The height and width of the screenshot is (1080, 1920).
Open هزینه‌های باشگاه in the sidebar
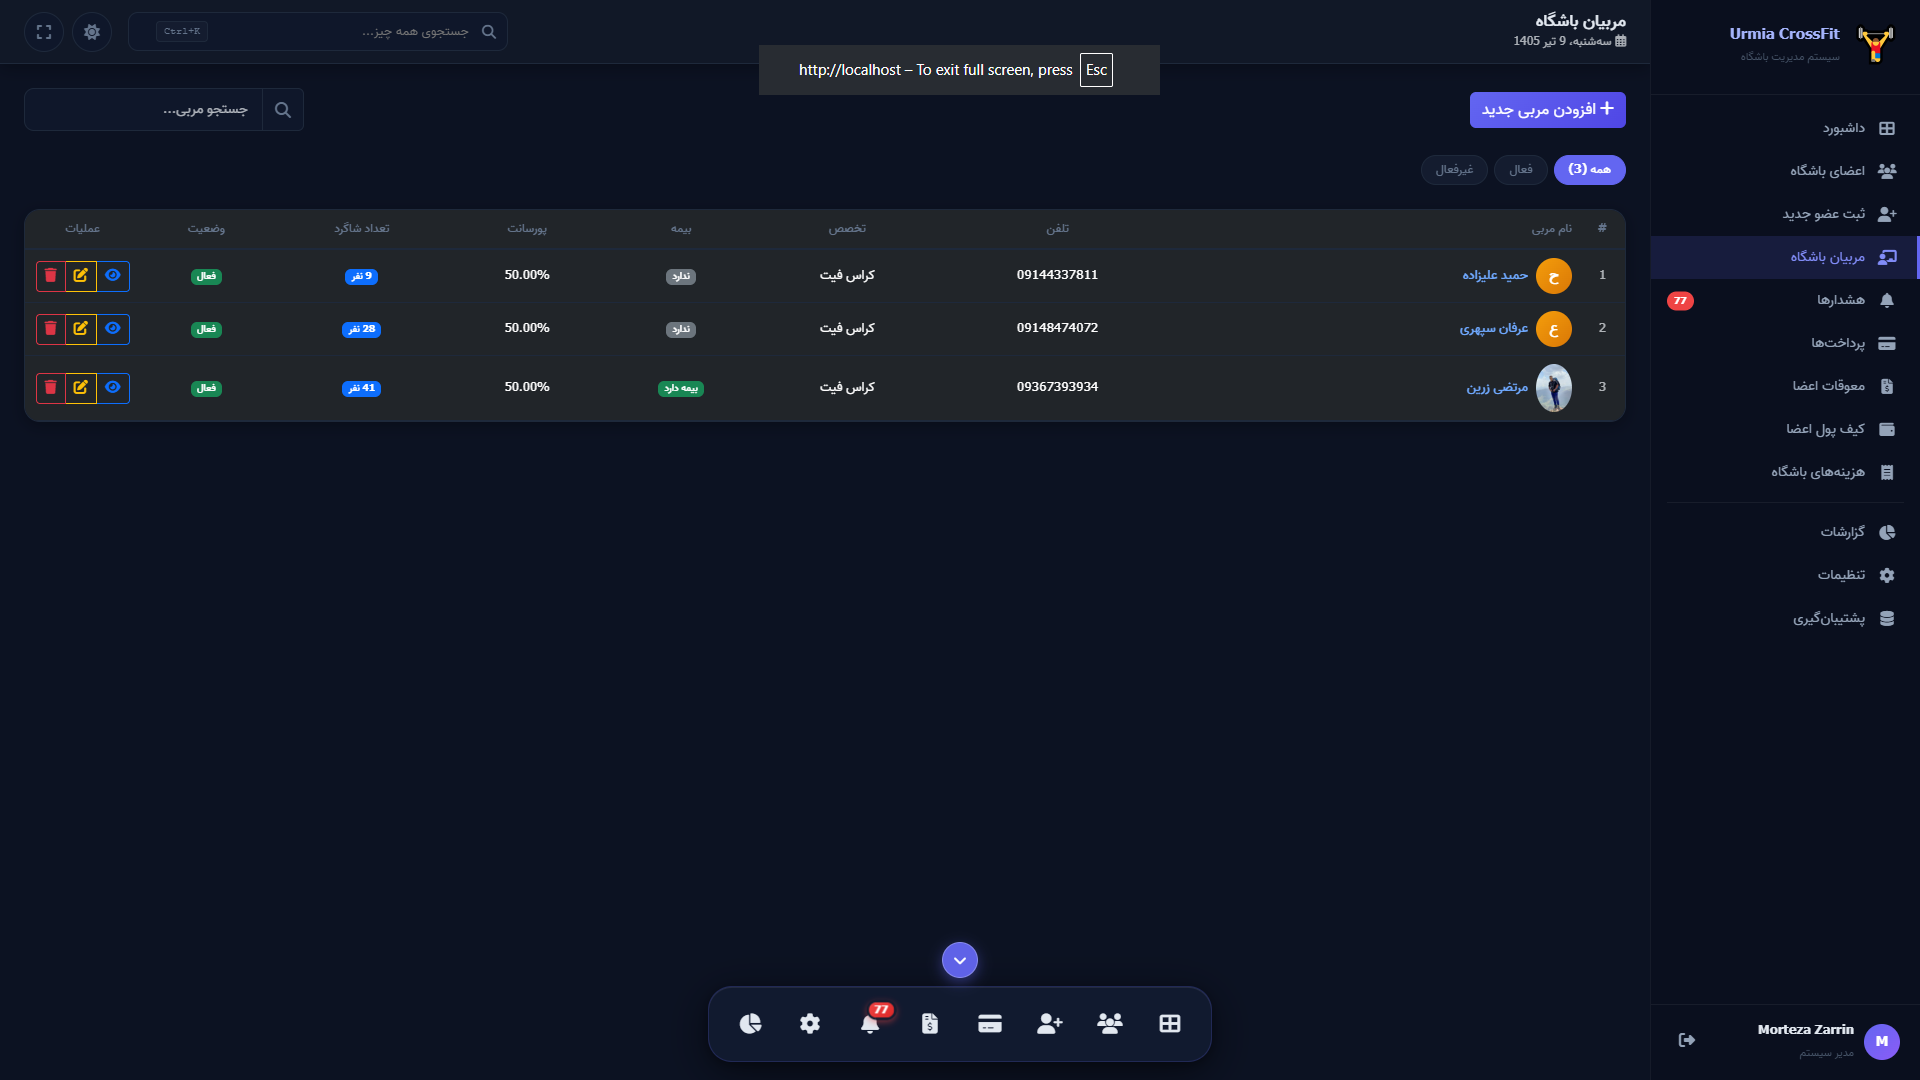tap(1785, 472)
